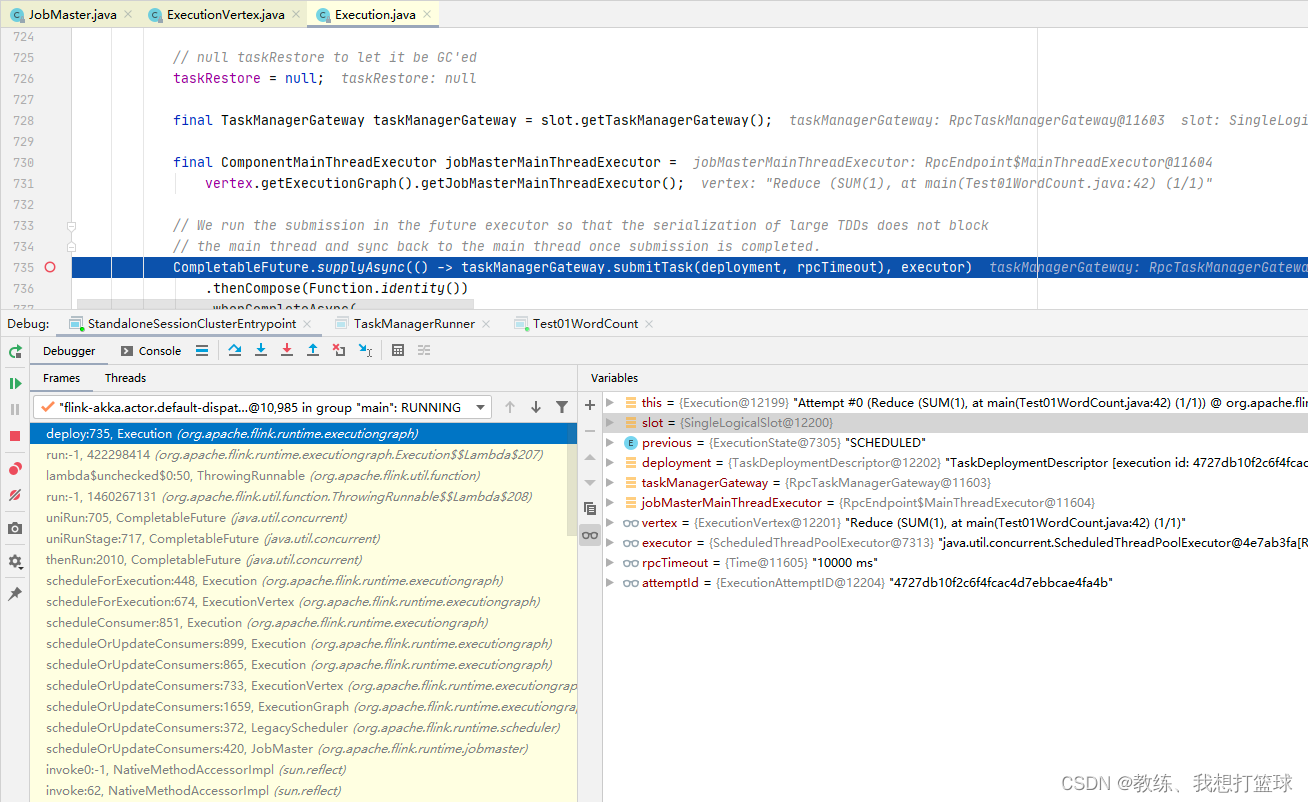Expand the 'vertex' watch node
This screenshot has height=802, width=1308.
coord(611,522)
